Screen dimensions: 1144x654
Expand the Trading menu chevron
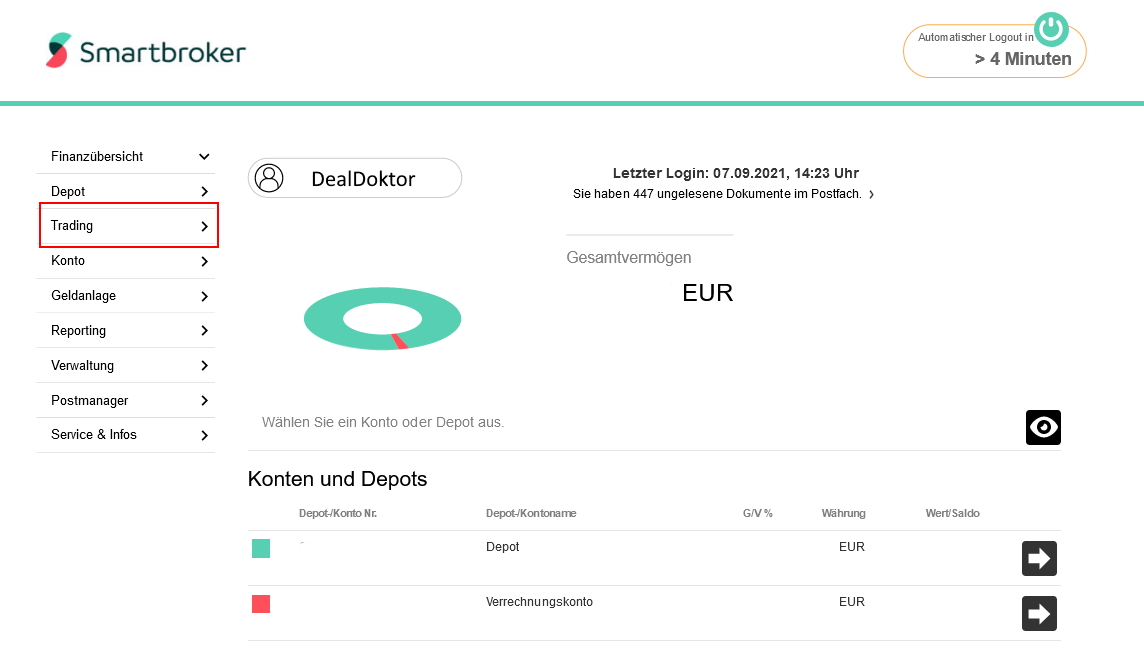pyautogui.click(x=204, y=226)
